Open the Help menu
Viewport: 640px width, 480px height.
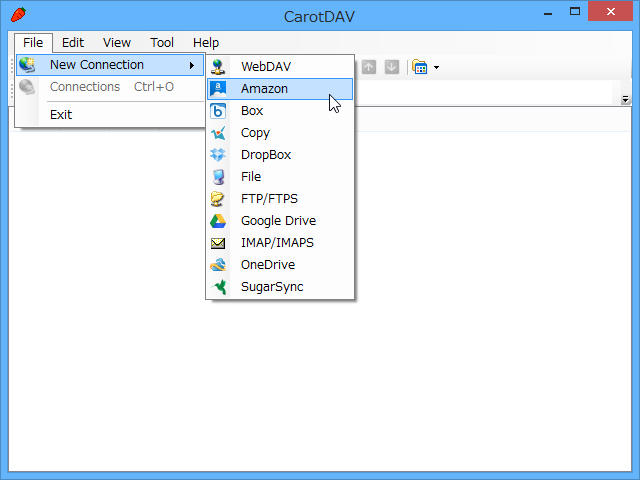point(206,43)
